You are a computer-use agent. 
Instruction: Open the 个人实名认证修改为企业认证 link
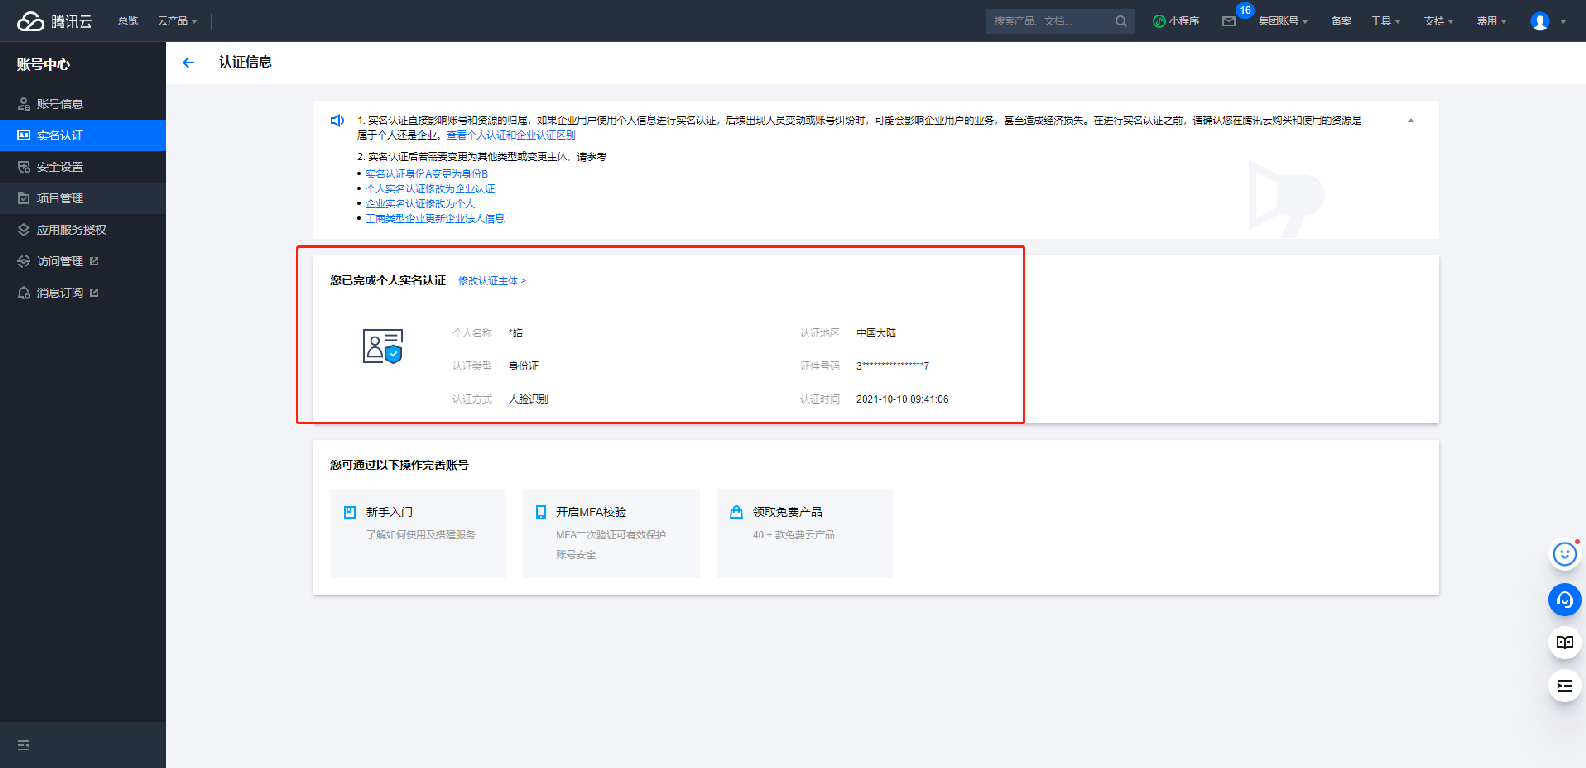(x=430, y=189)
